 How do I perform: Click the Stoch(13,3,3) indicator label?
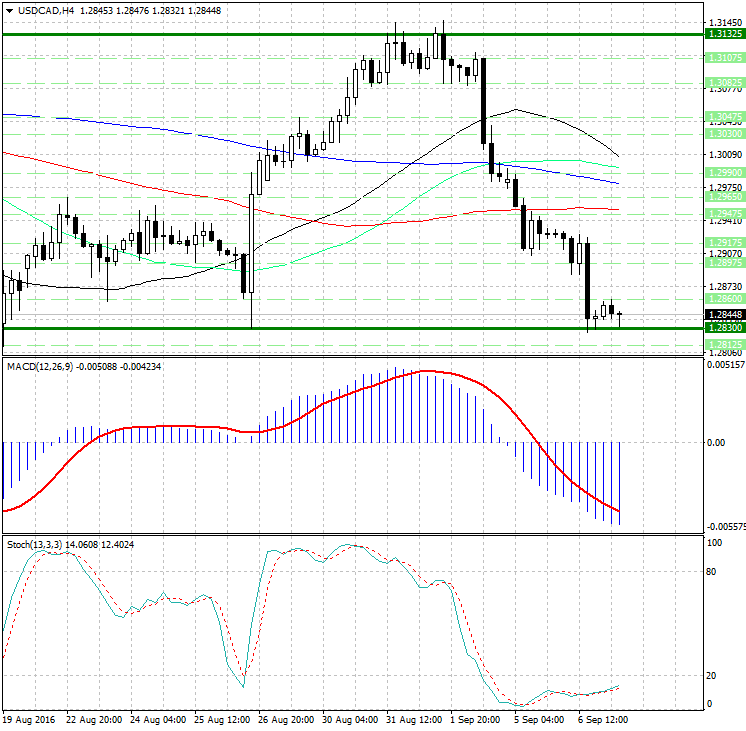click(x=35, y=544)
